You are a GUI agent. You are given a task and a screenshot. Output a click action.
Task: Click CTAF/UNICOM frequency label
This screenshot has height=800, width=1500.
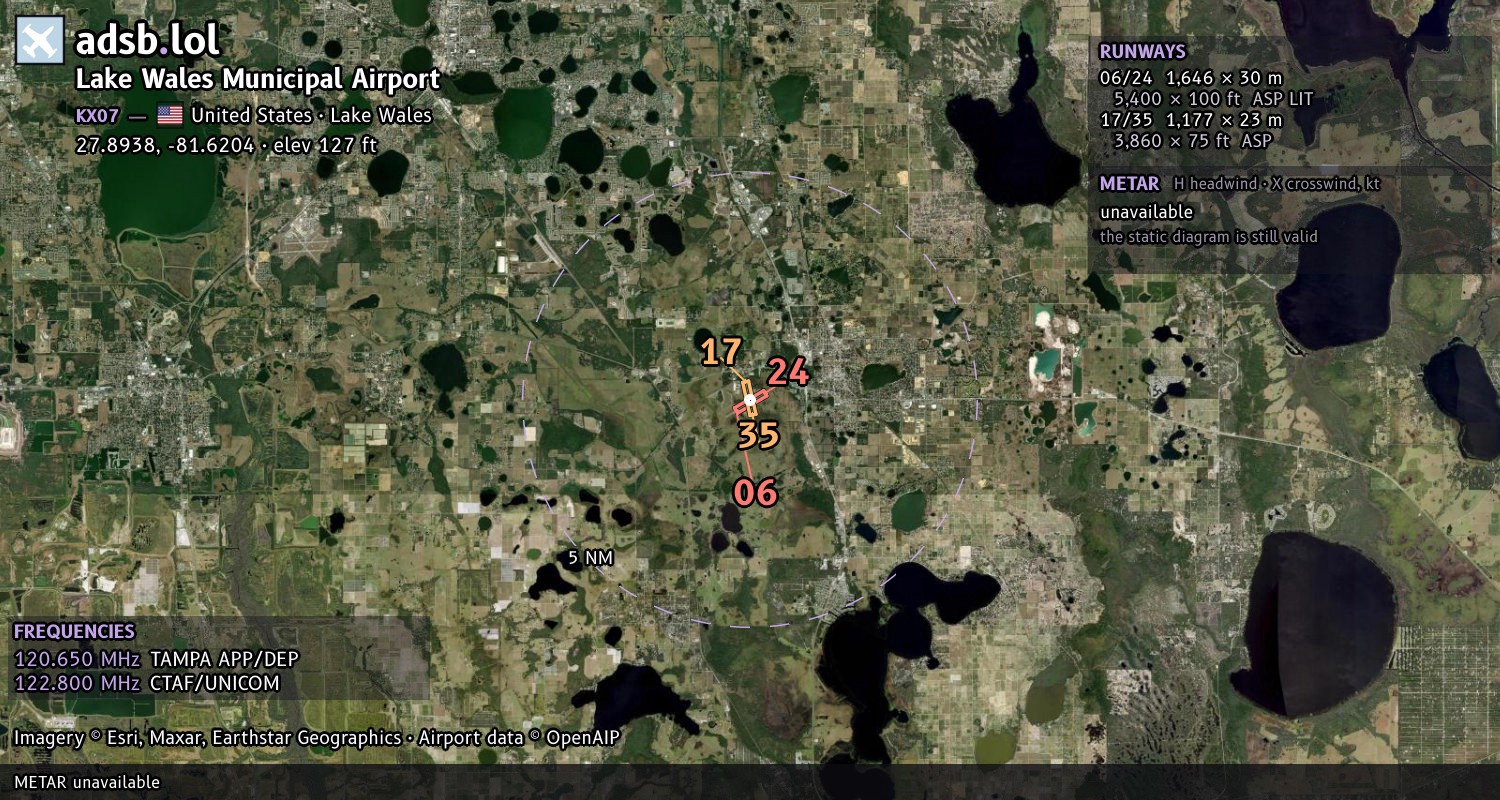pos(214,683)
